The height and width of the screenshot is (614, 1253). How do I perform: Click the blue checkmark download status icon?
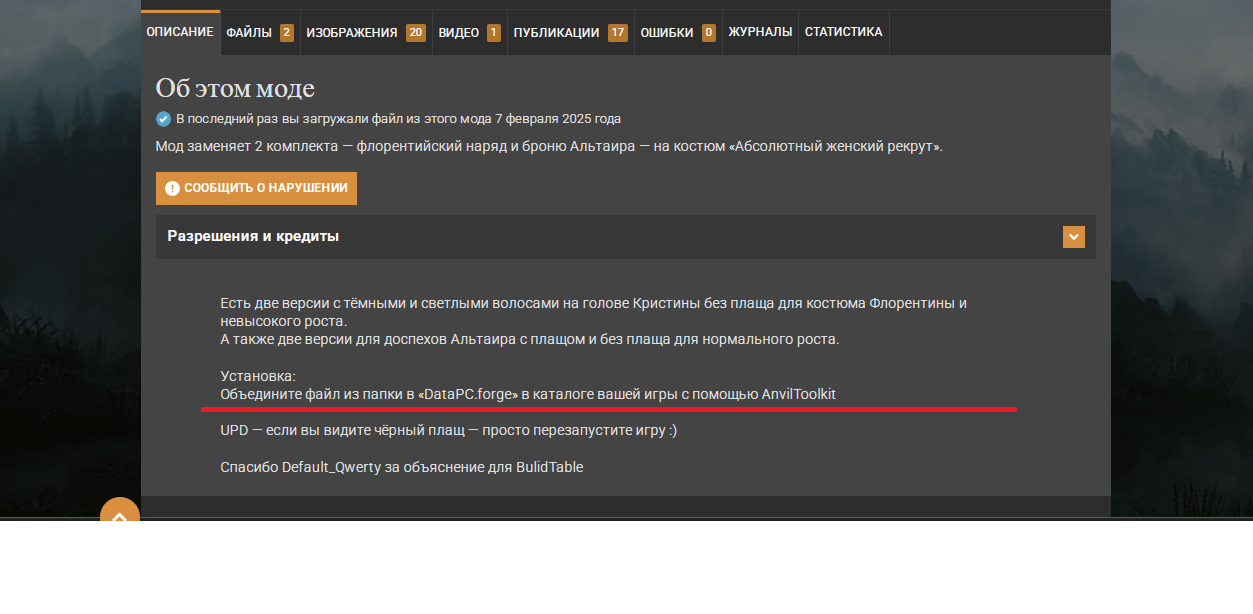click(163, 119)
